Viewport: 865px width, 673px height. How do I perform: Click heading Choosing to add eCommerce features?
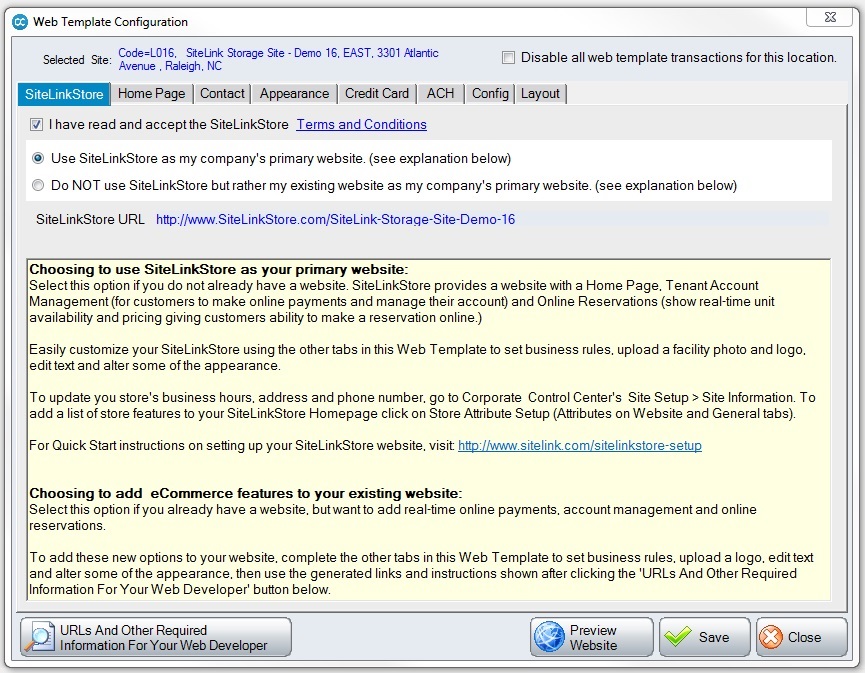click(x=245, y=493)
